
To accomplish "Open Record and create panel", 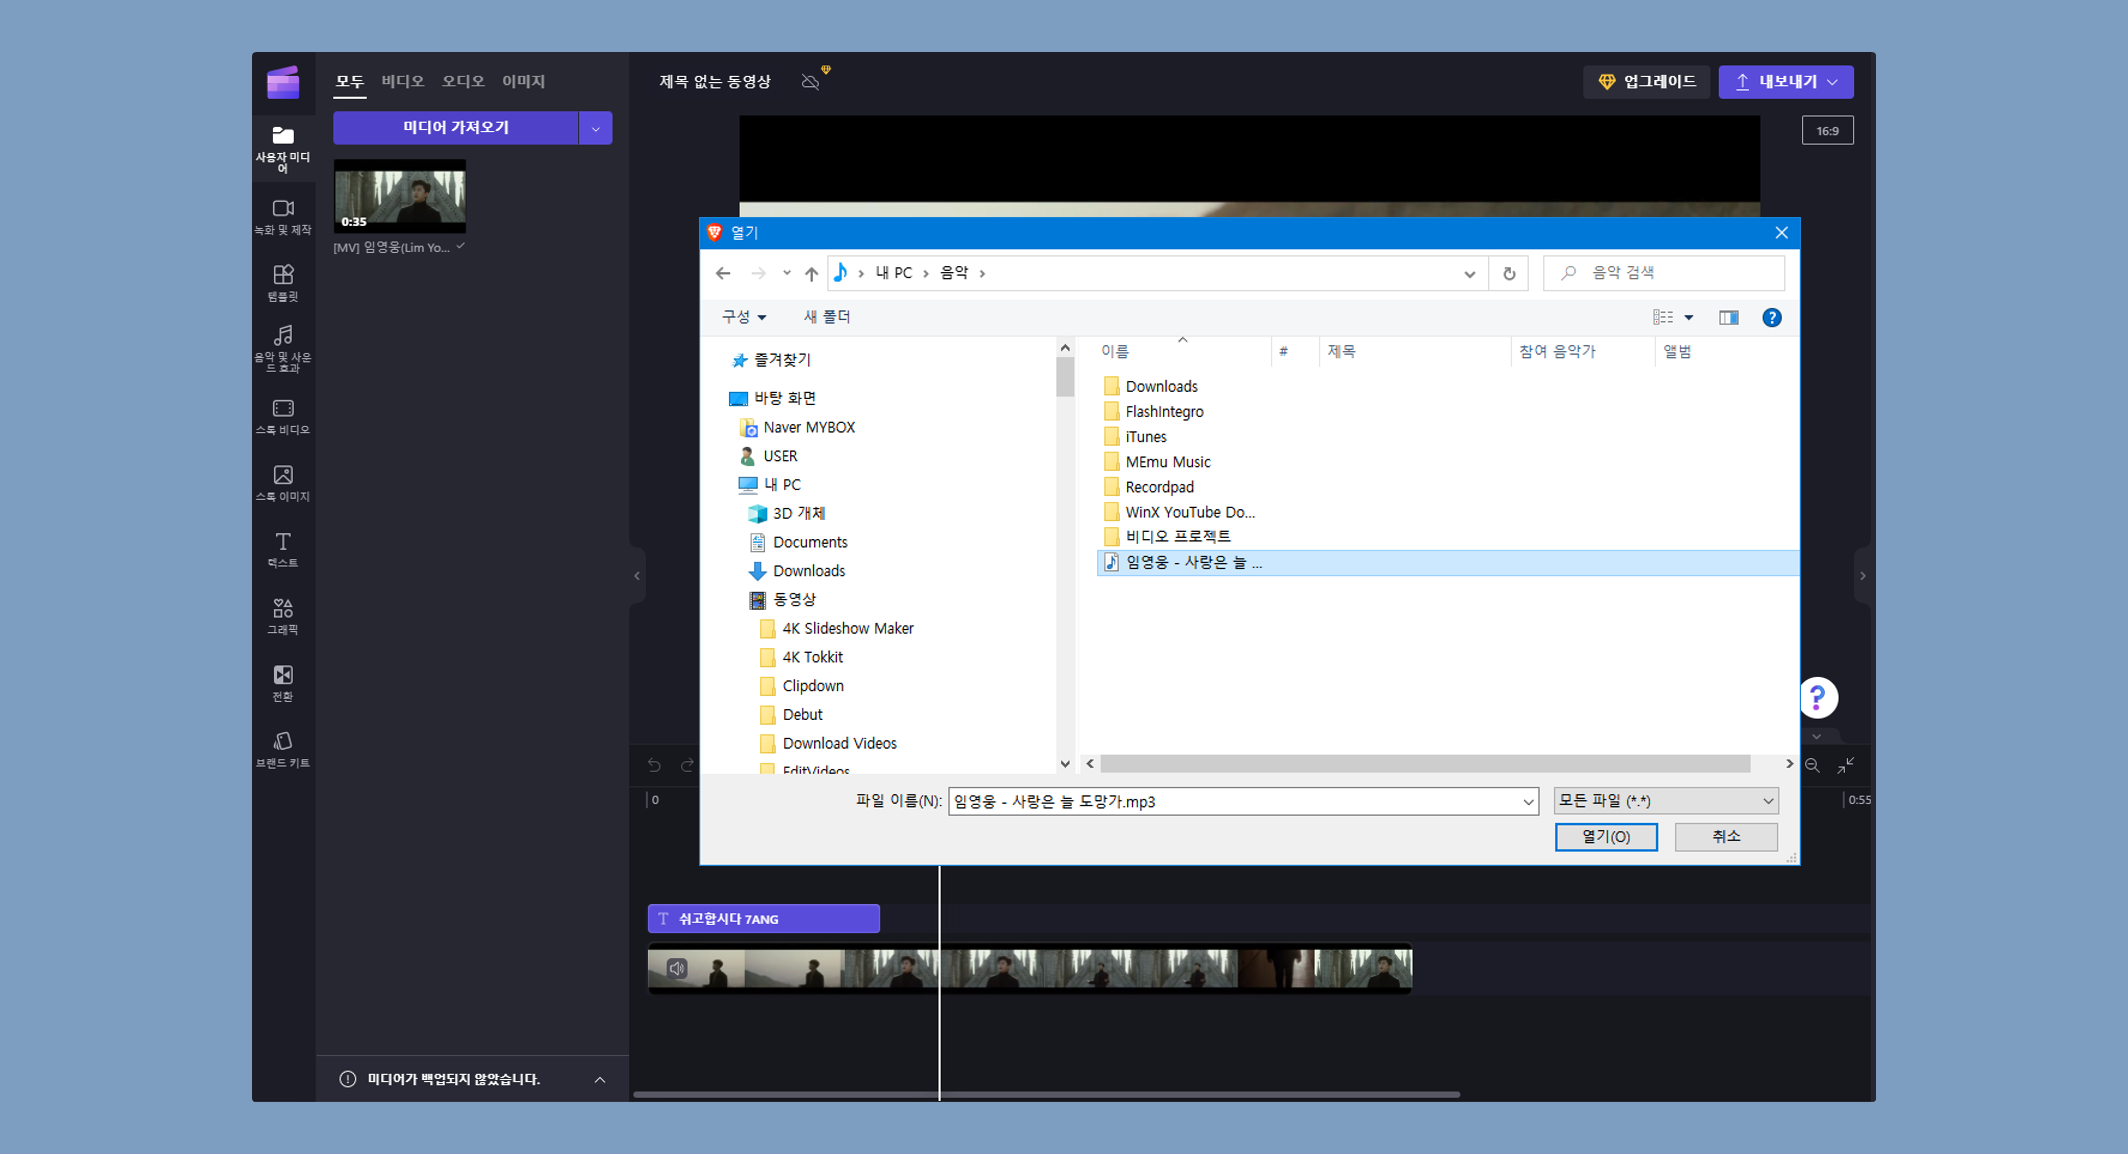I will tap(283, 215).
